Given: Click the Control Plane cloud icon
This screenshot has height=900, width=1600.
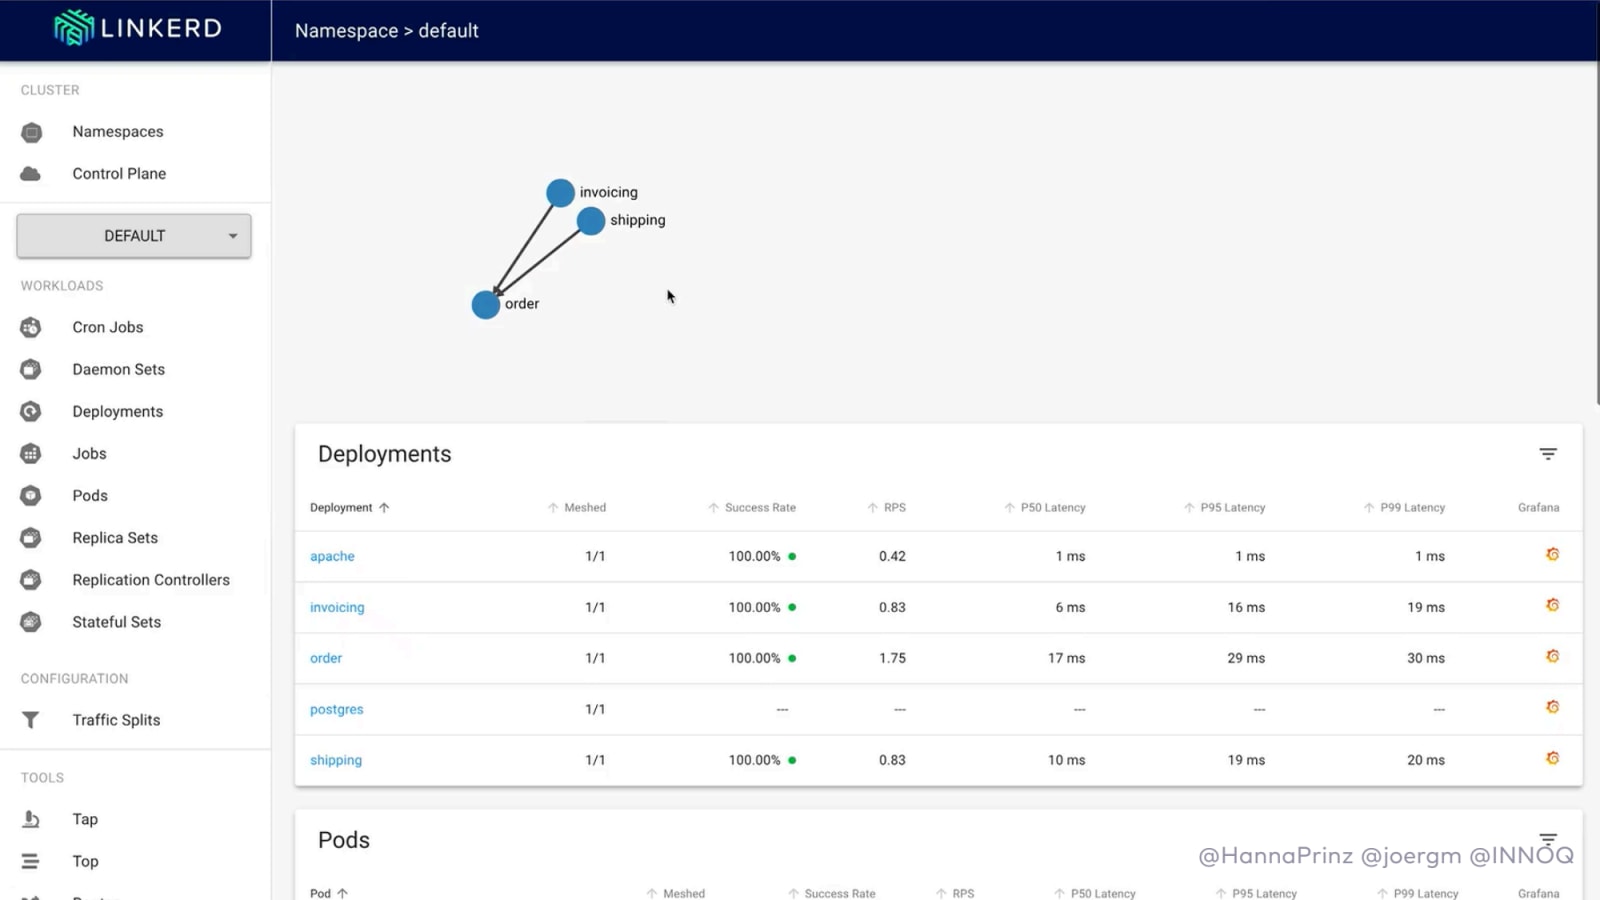Looking at the screenshot, I should (x=31, y=174).
